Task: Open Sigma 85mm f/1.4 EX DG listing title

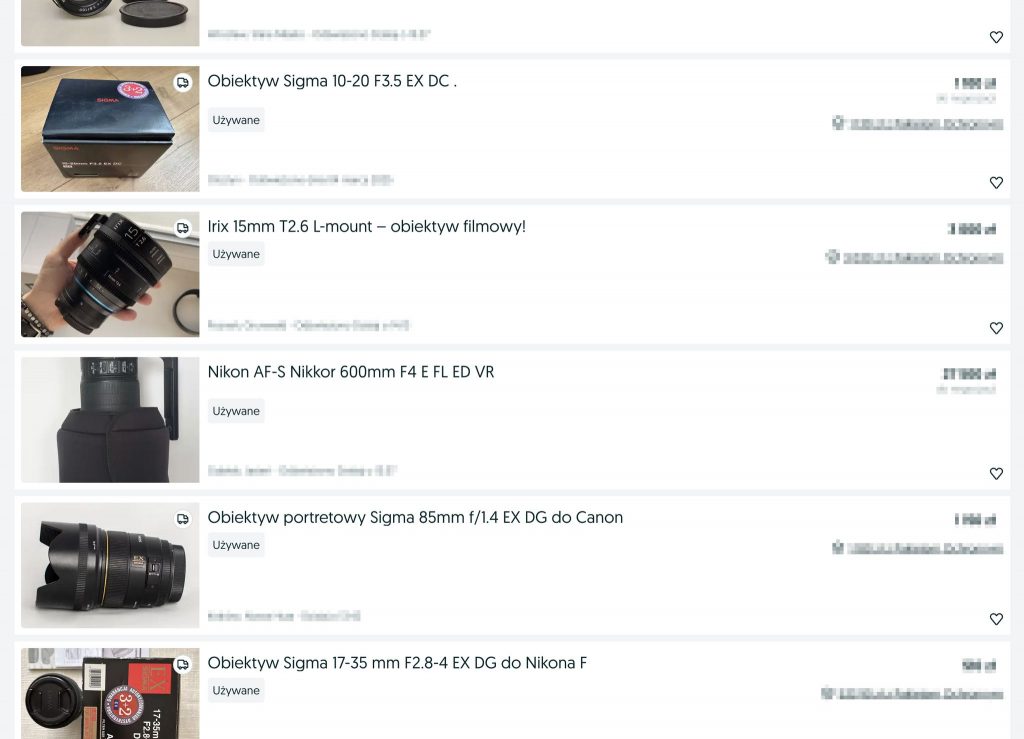Action: point(415,518)
